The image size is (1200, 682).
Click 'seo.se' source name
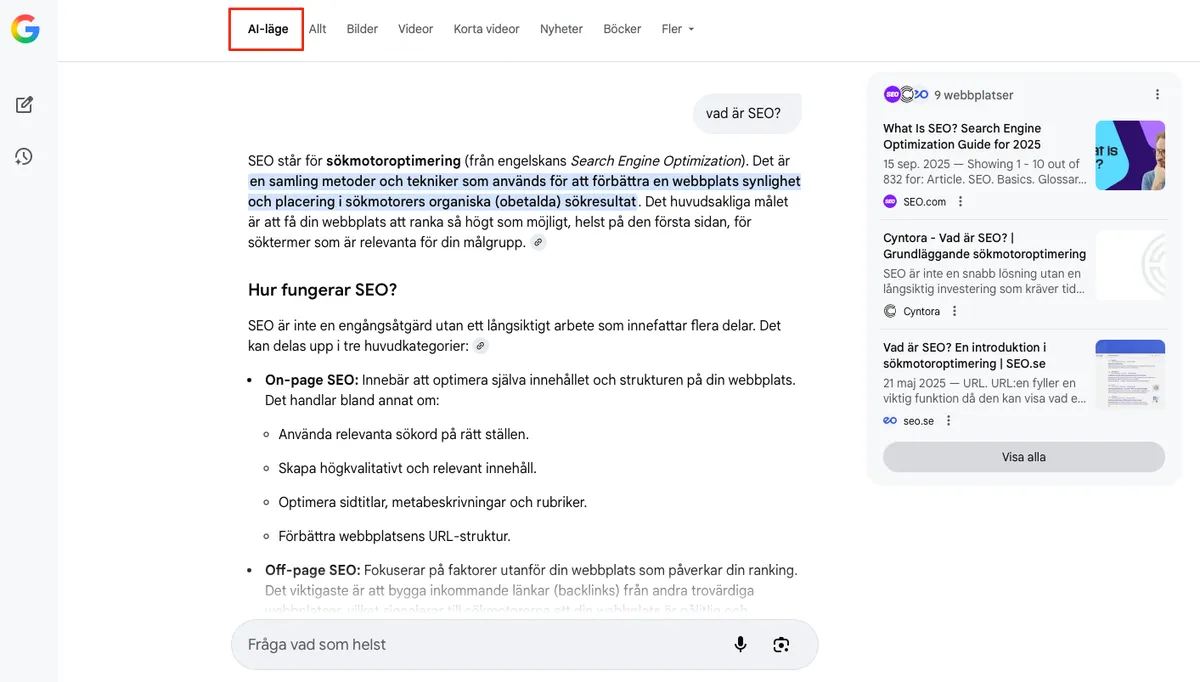click(918, 421)
